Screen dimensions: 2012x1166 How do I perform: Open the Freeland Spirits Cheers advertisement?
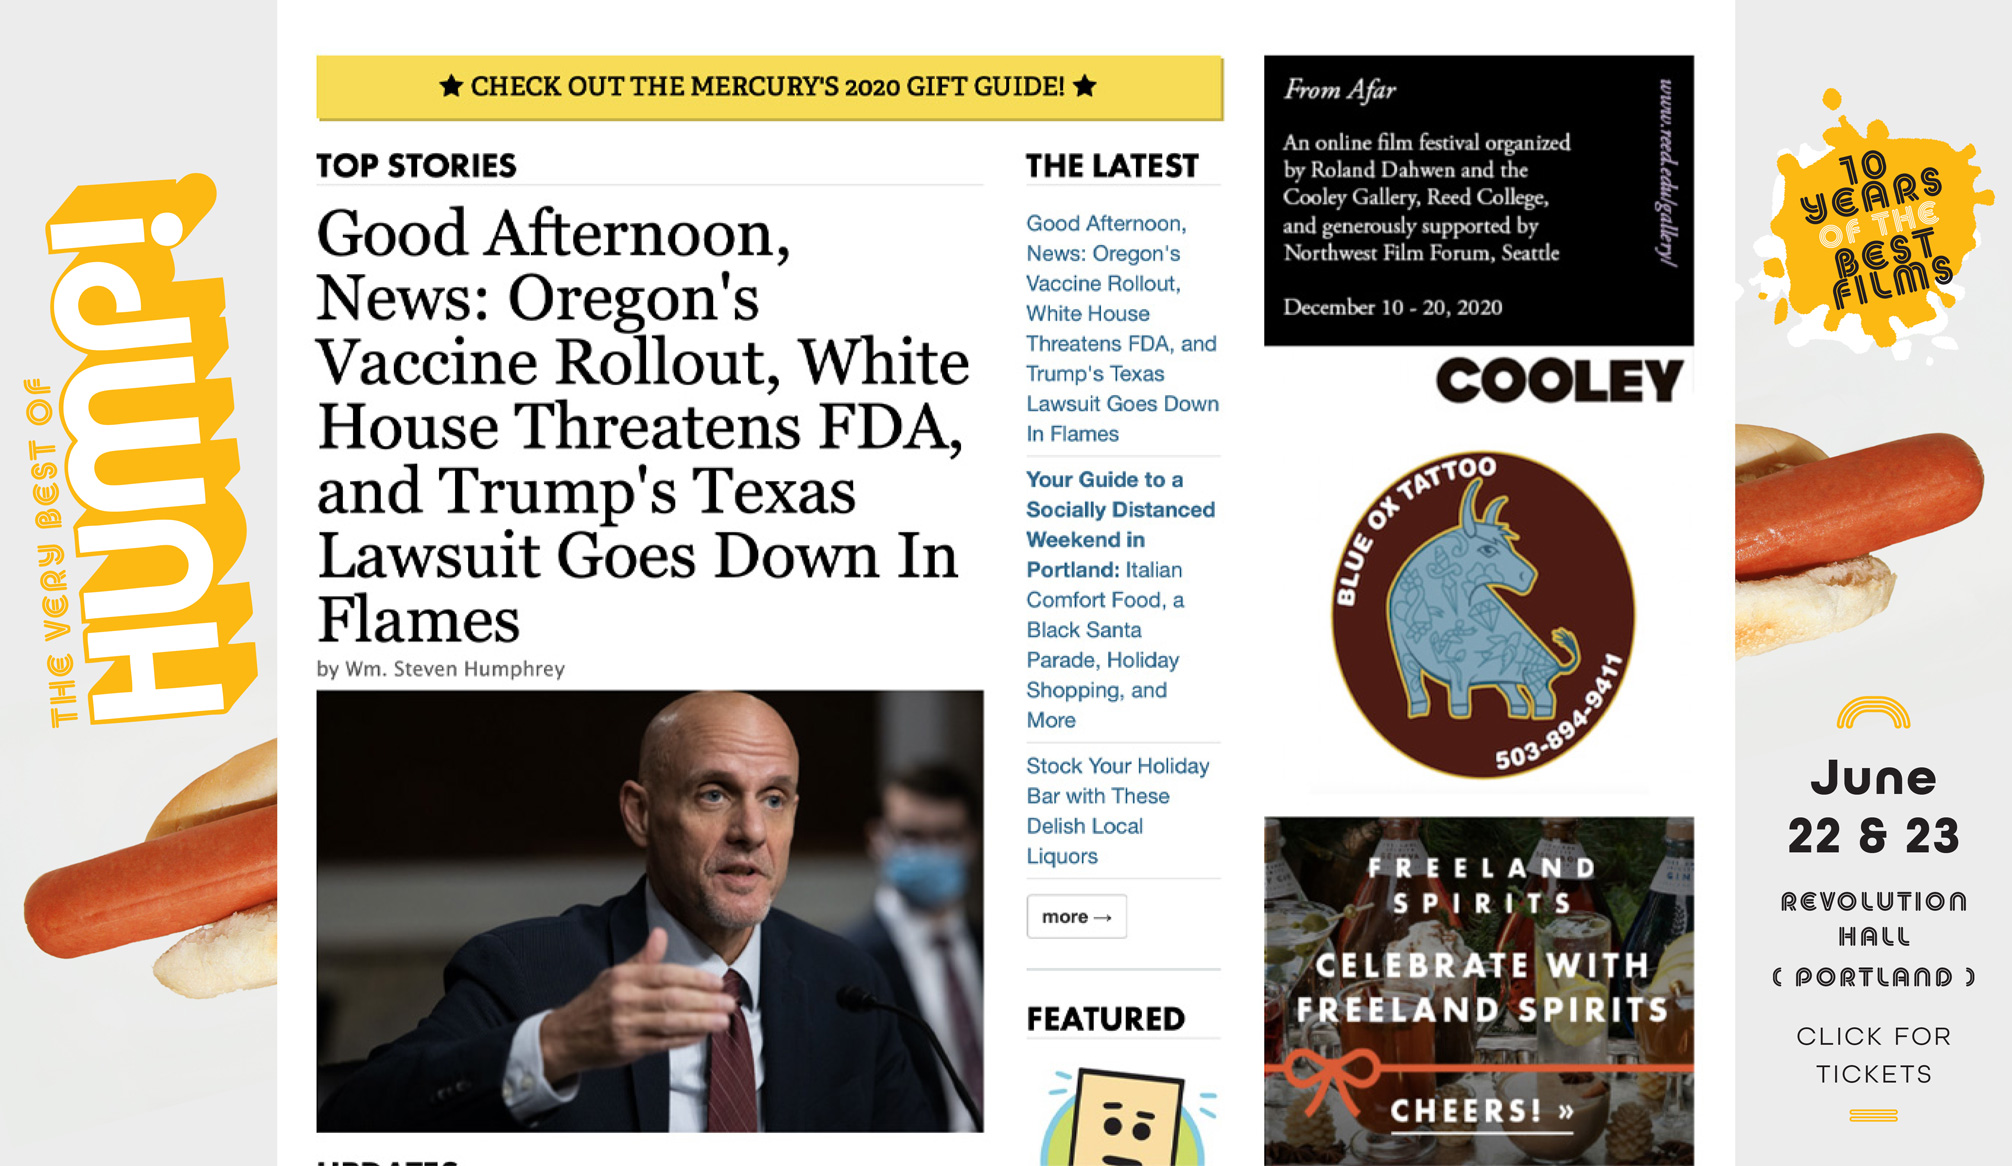1478,991
